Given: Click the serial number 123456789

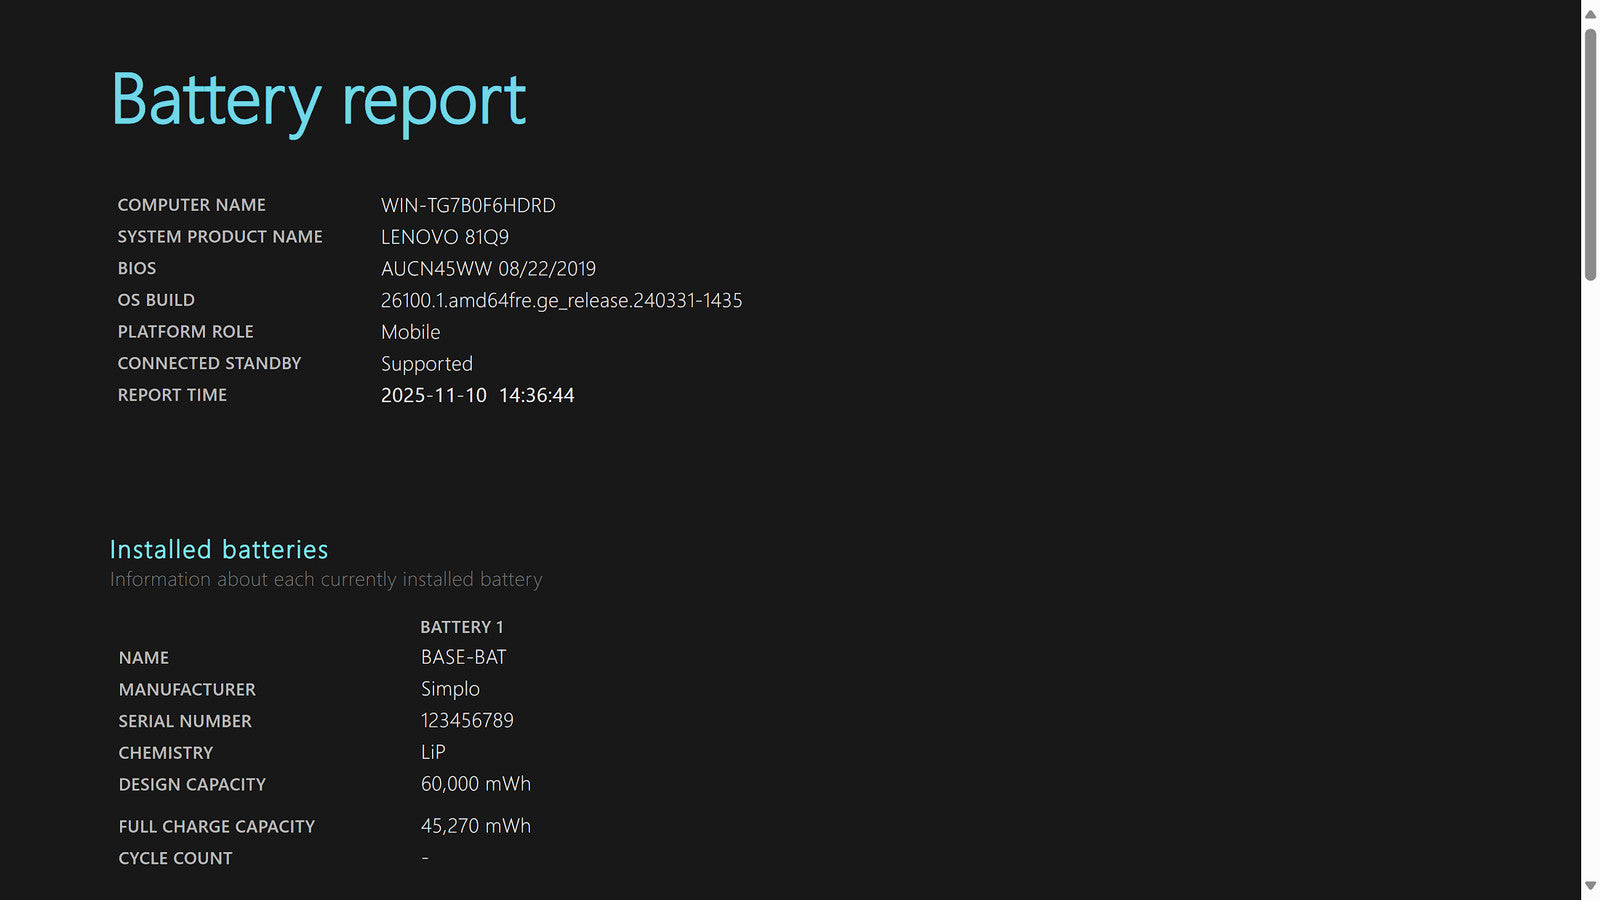Looking at the screenshot, I should tap(467, 720).
